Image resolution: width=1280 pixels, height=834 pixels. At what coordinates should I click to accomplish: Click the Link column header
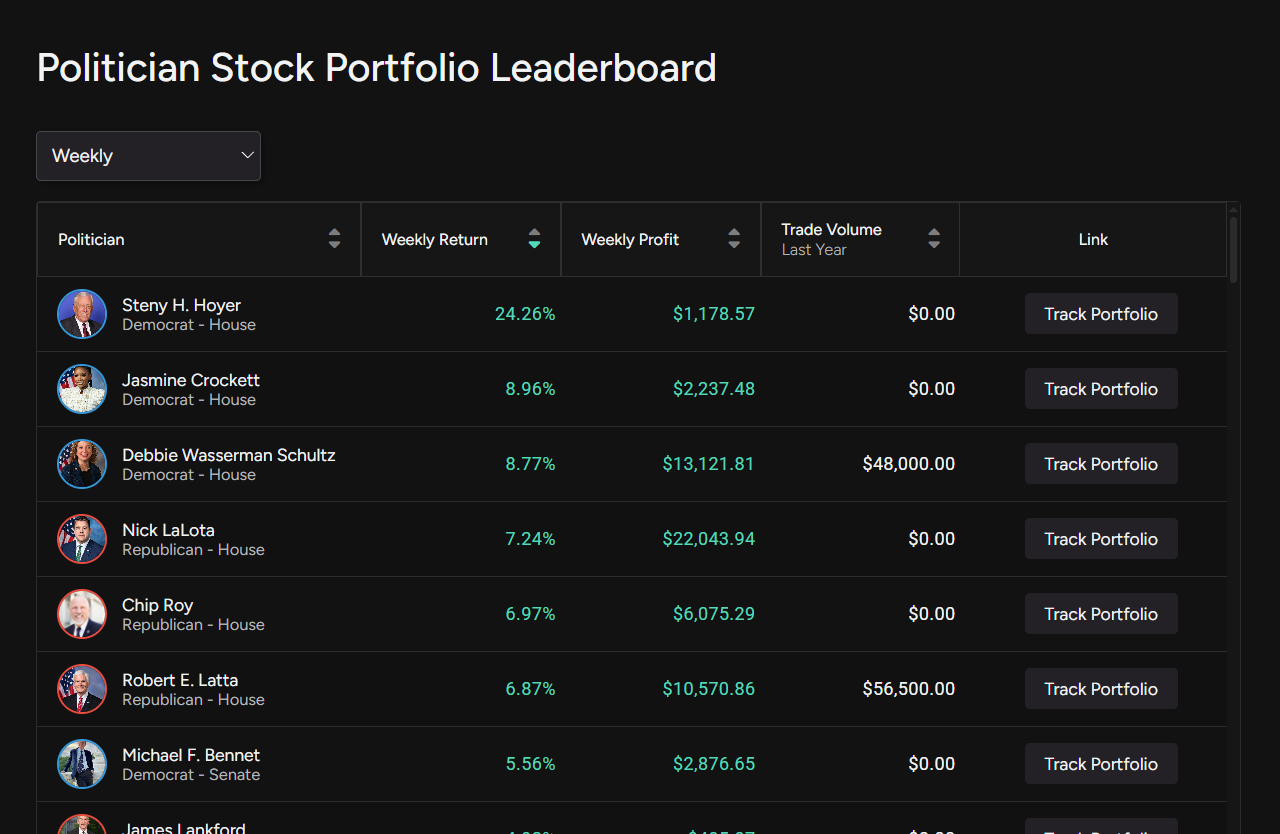[x=1092, y=239]
